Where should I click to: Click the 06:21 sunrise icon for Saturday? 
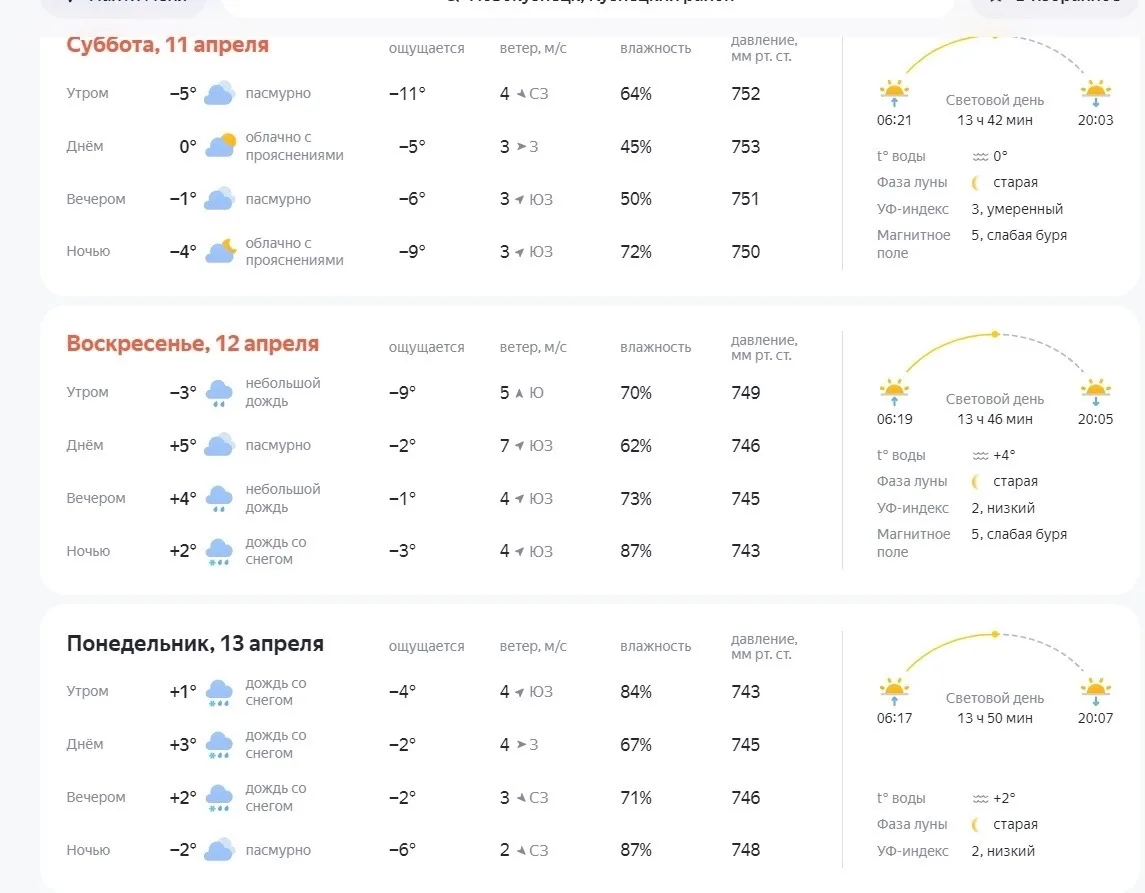click(x=894, y=94)
